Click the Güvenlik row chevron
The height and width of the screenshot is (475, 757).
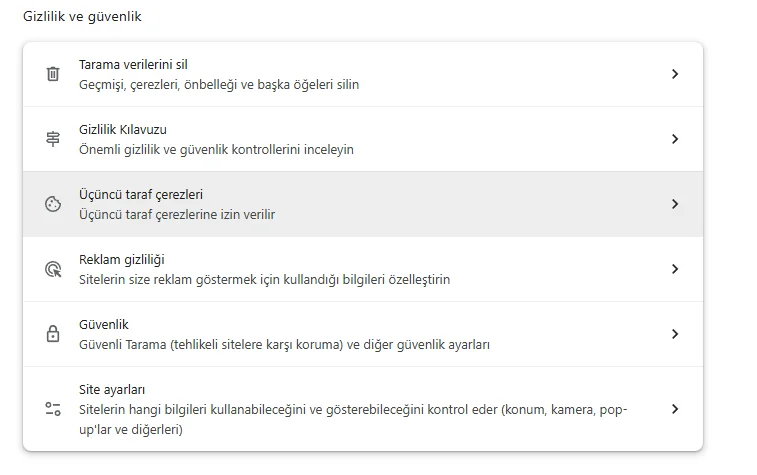(675, 334)
